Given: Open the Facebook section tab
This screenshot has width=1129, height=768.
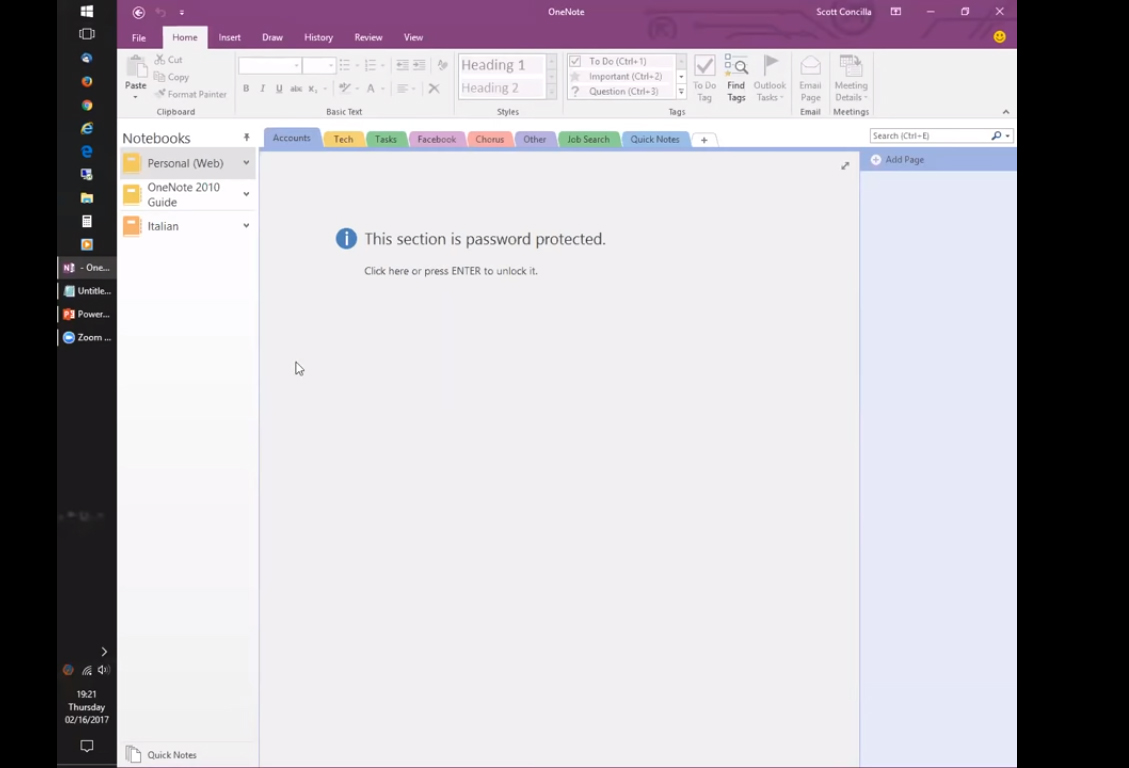Looking at the screenshot, I should coord(436,140).
